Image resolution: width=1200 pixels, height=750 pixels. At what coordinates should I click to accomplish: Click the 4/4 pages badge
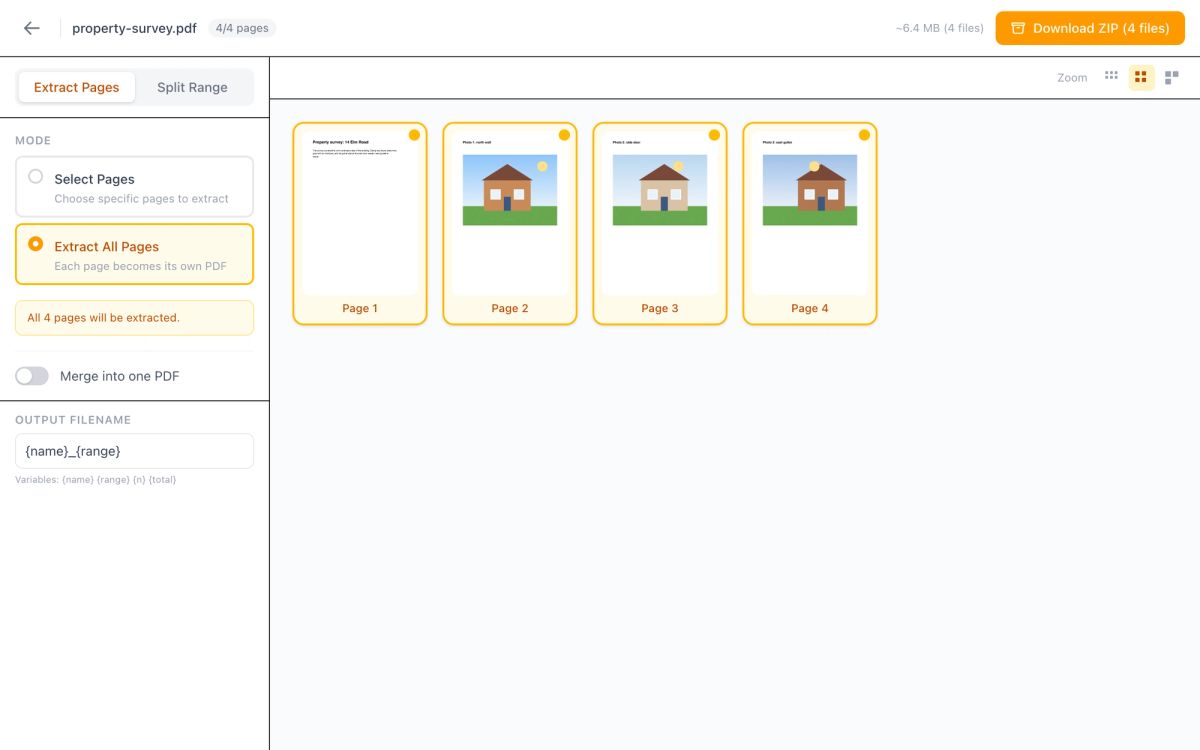pos(242,28)
